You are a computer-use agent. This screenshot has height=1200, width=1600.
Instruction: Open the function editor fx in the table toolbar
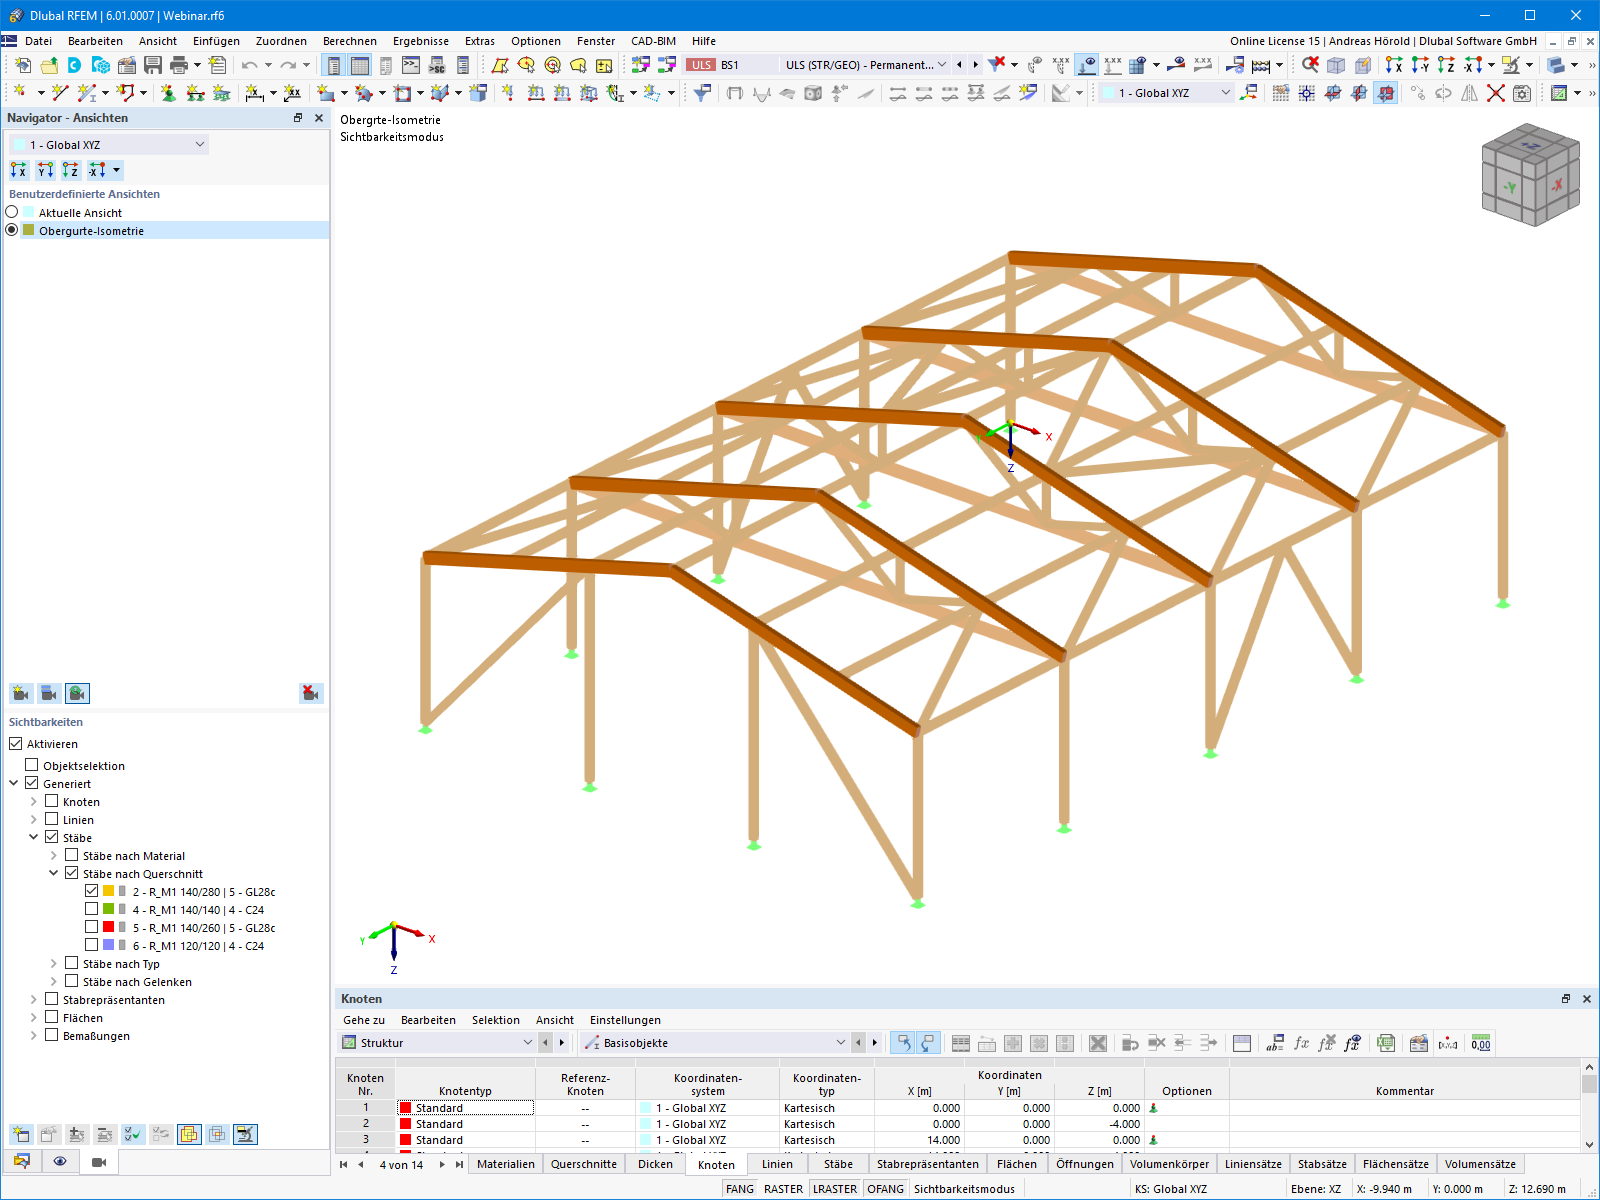coord(1301,1043)
